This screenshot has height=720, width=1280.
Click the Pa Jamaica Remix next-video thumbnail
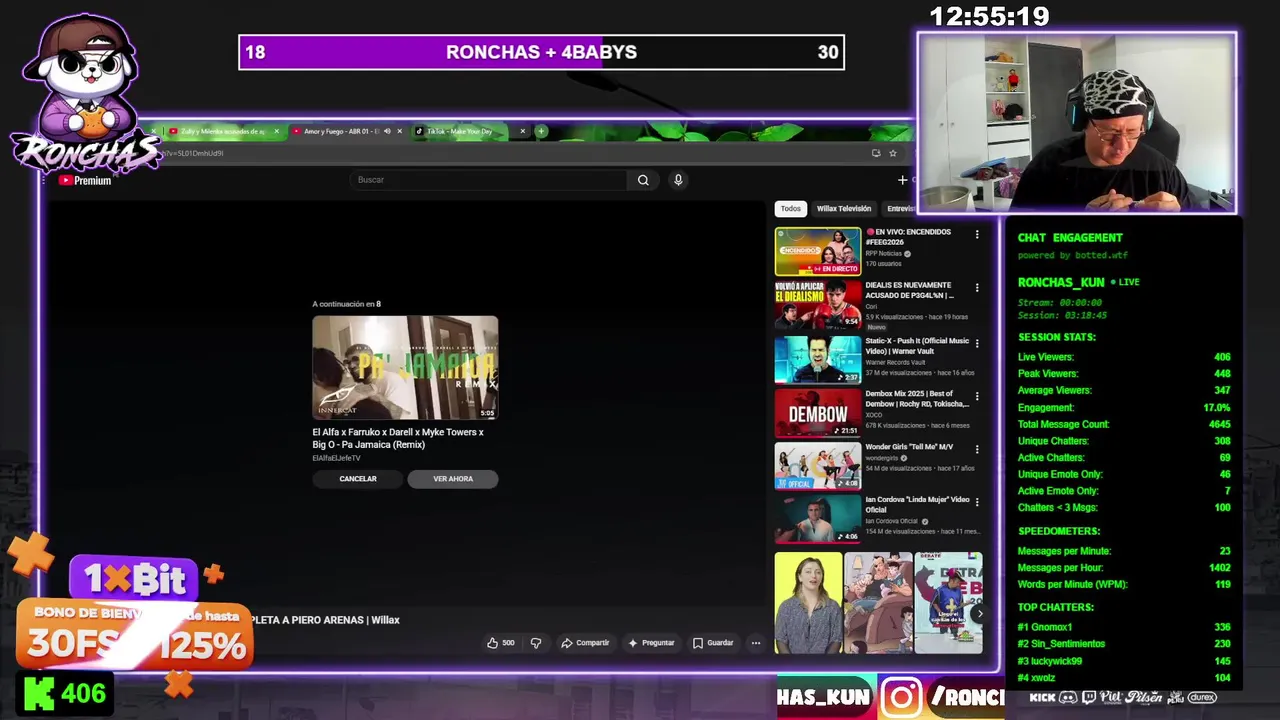[405, 368]
